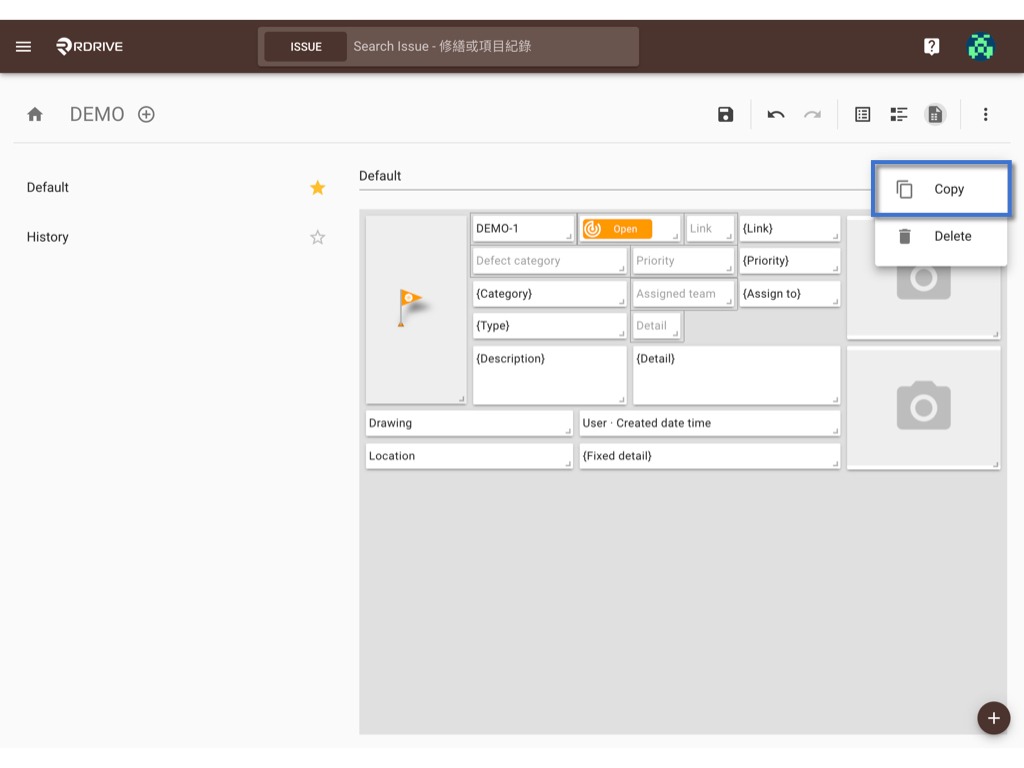This screenshot has width=1024, height=768.
Task: Open the hamburger navigation menu
Action: [24, 46]
